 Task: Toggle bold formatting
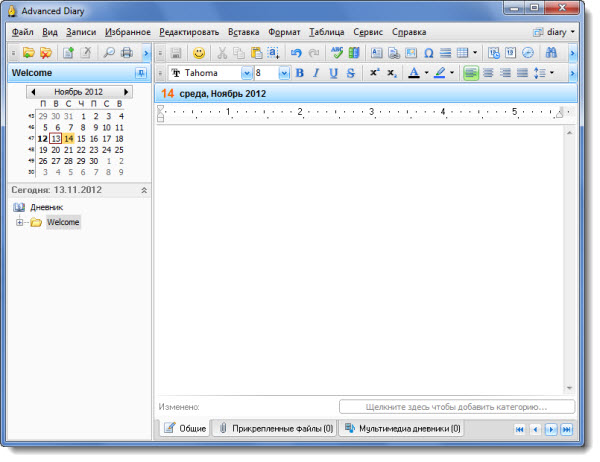click(299, 73)
